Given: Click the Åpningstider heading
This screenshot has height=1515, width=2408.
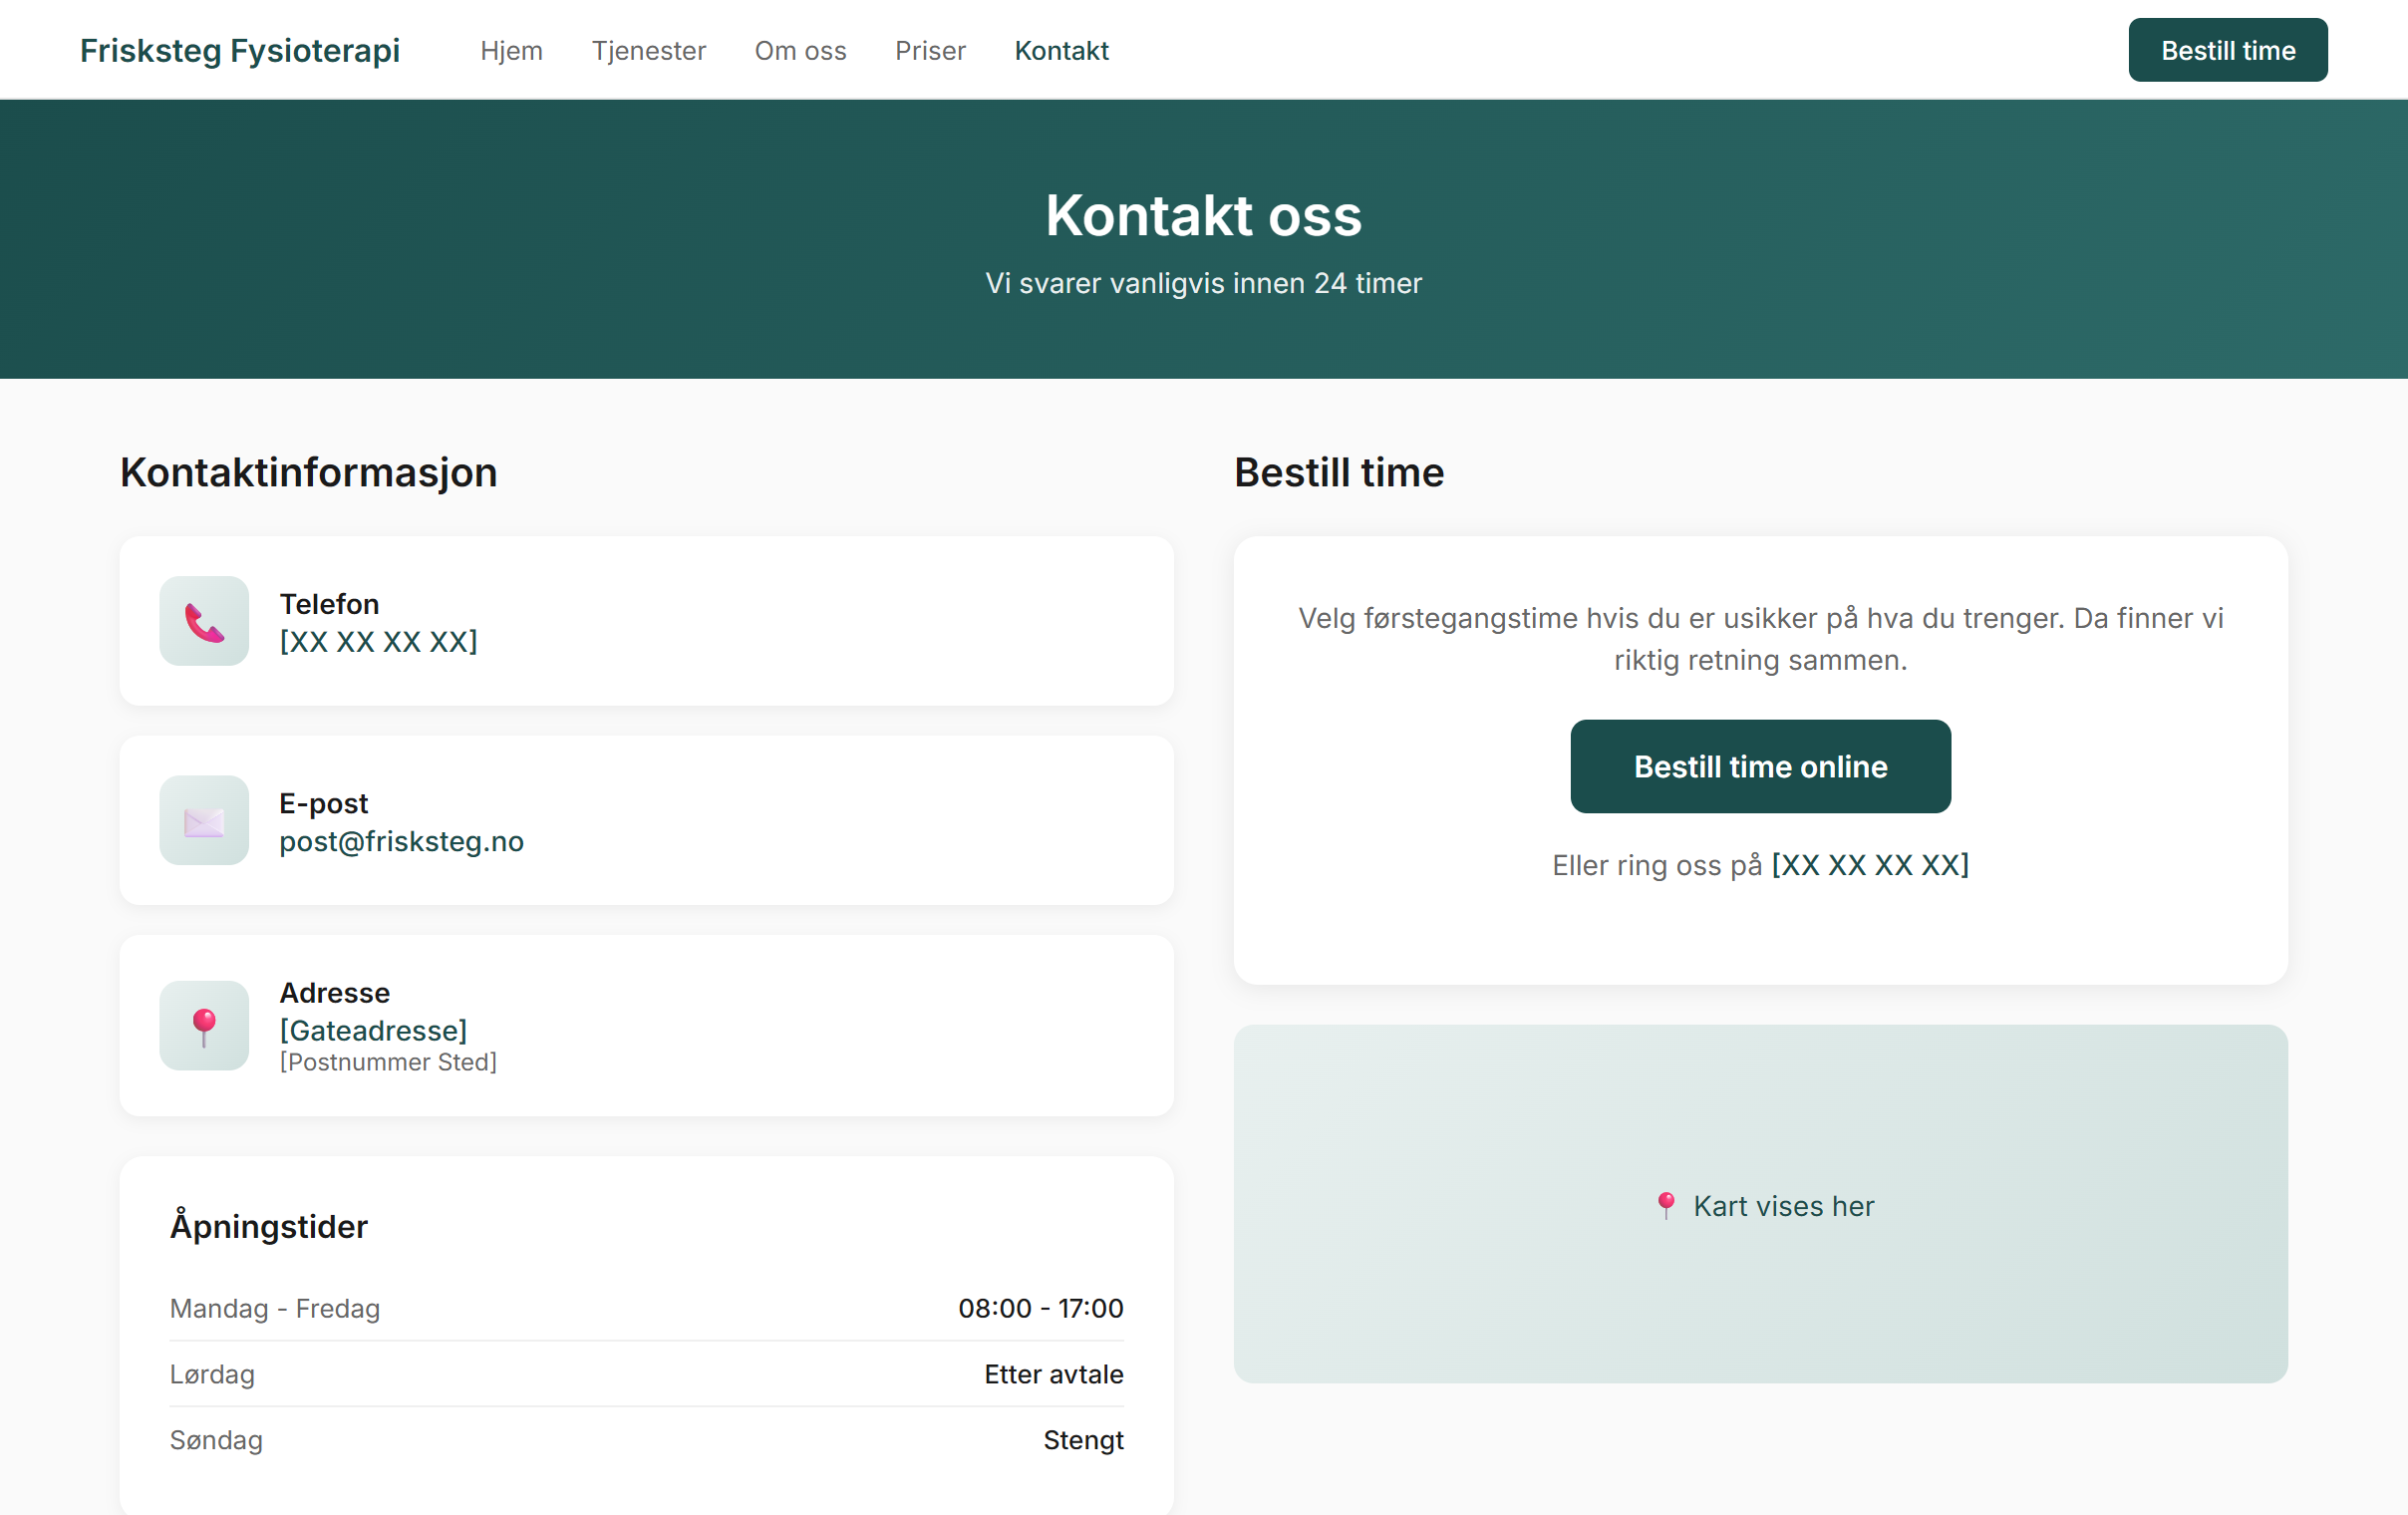Looking at the screenshot, I should [x=269, y=1227].
